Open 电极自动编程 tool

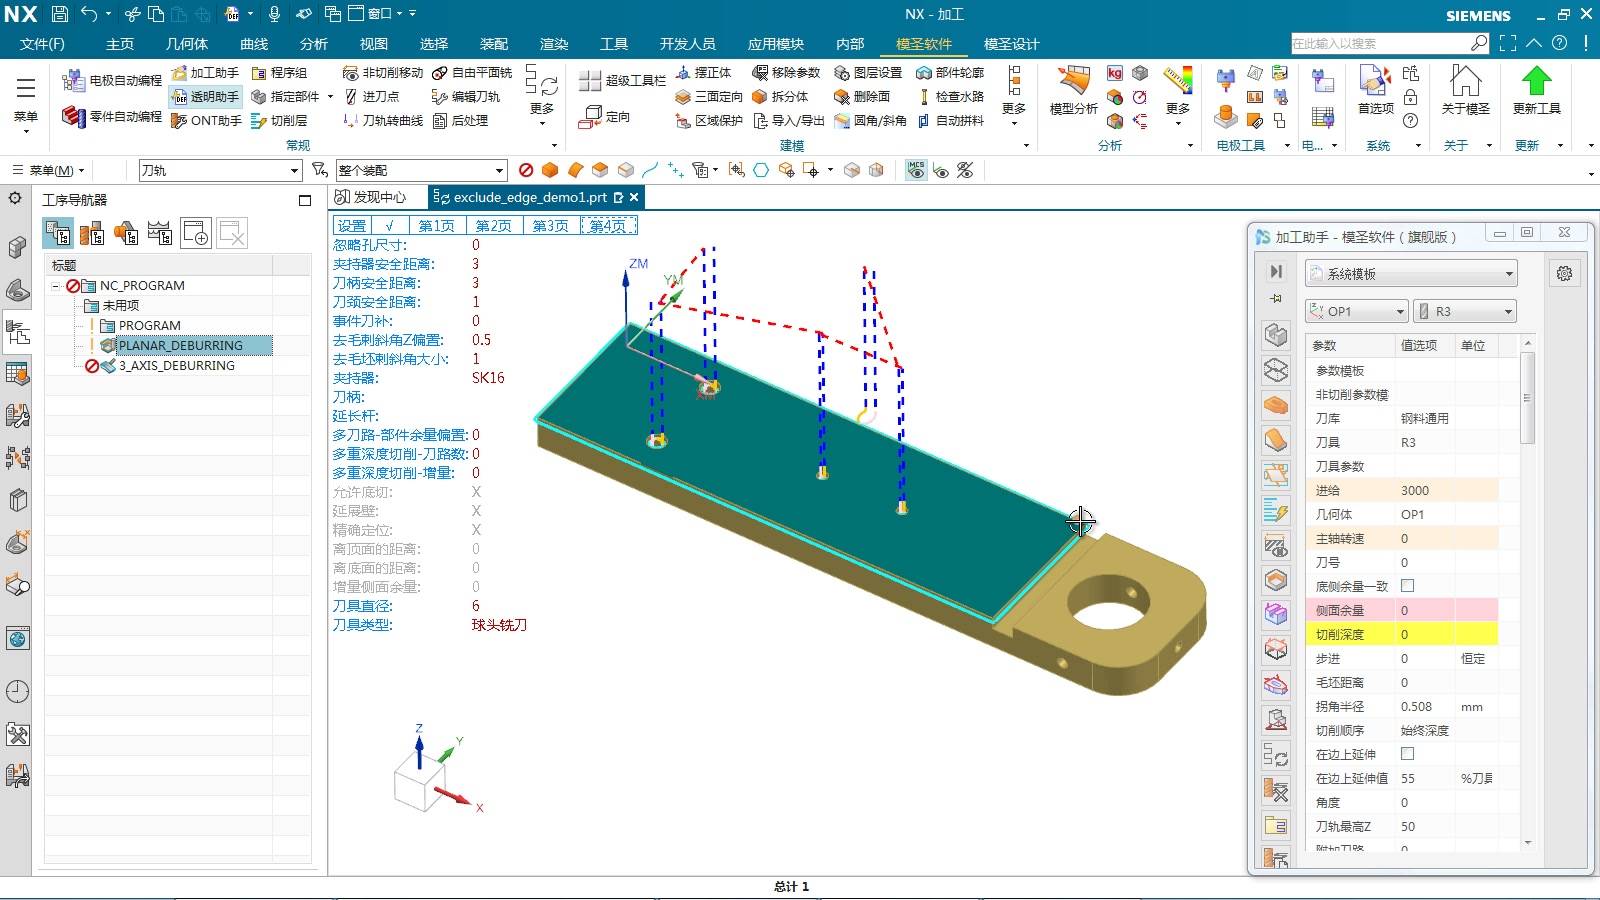pos(111,81)
